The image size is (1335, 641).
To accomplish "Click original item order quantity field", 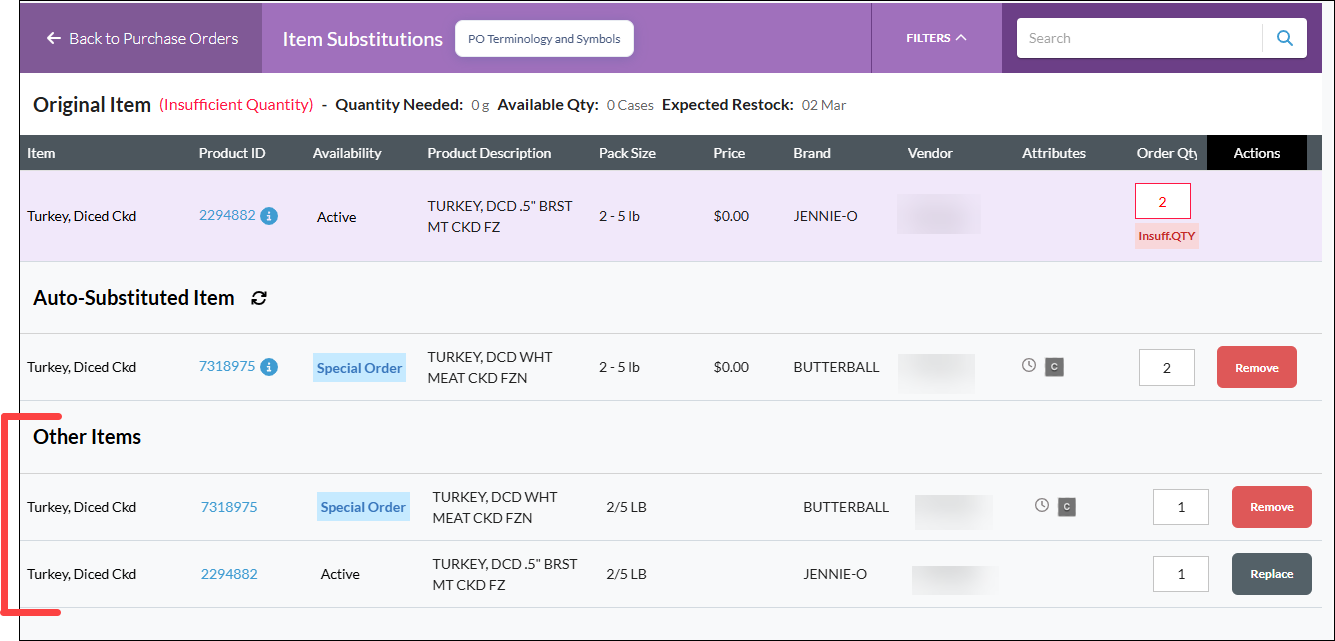I will [x=1163, y=201].
